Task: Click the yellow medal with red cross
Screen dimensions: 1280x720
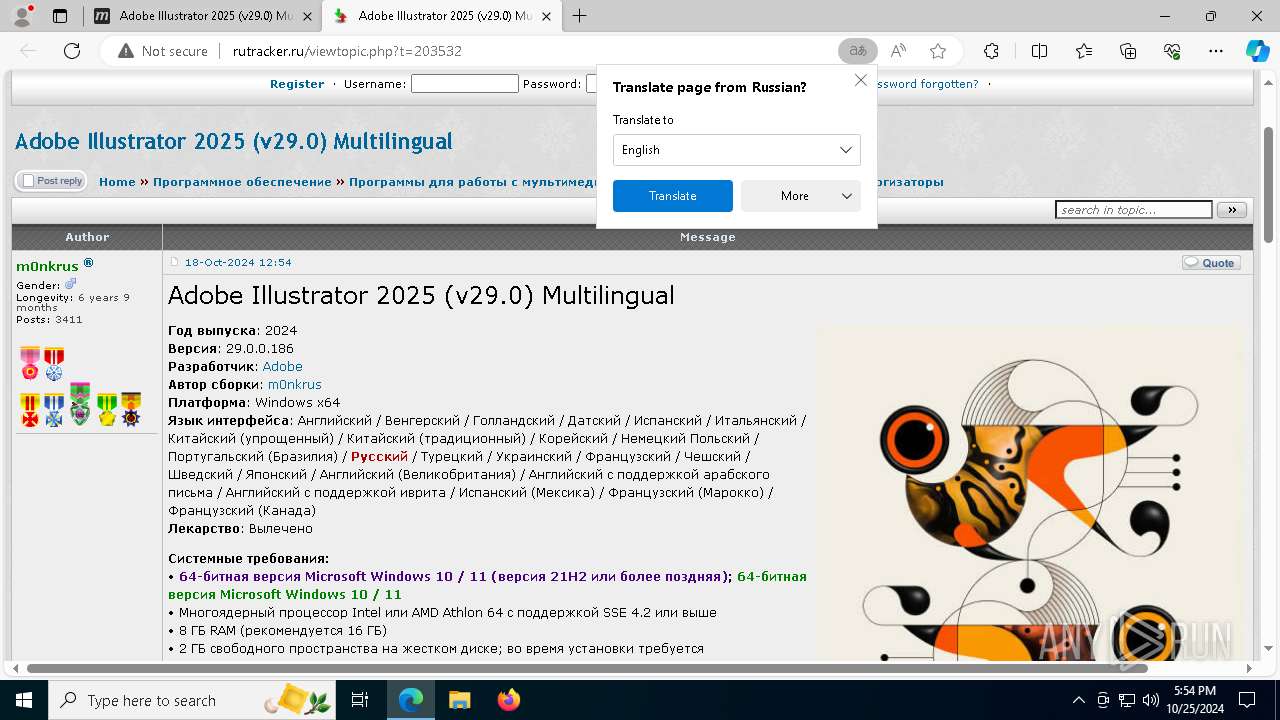Action: tap(30, 410)
